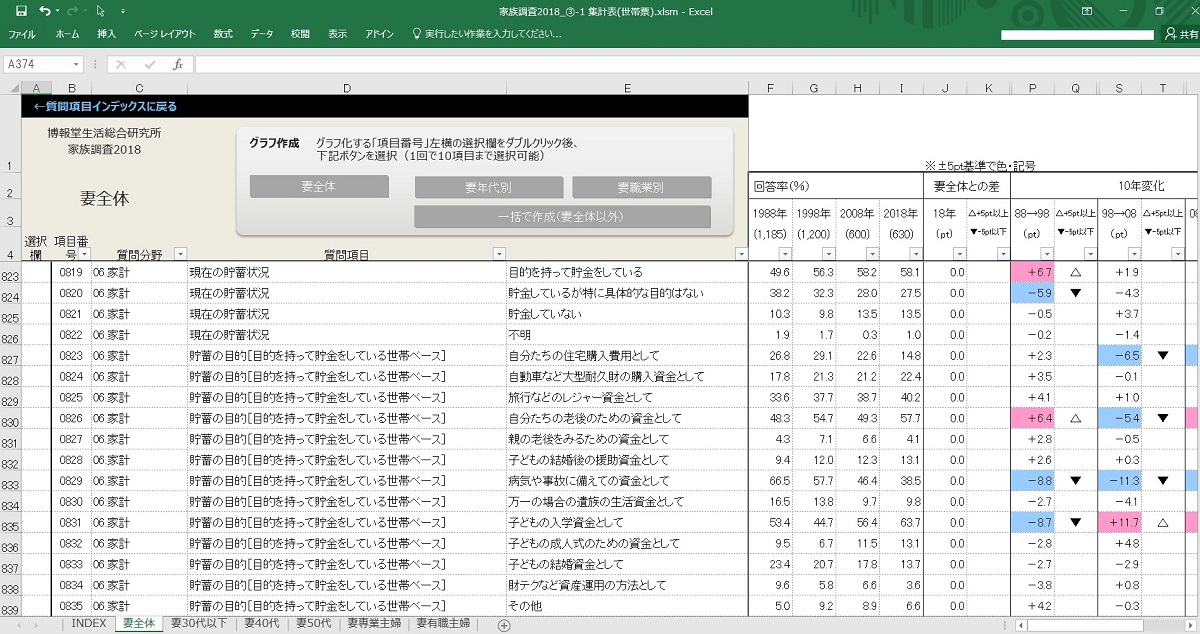
Task: Click the touch/mouse mode pointer icon
Action: [101, 11]
